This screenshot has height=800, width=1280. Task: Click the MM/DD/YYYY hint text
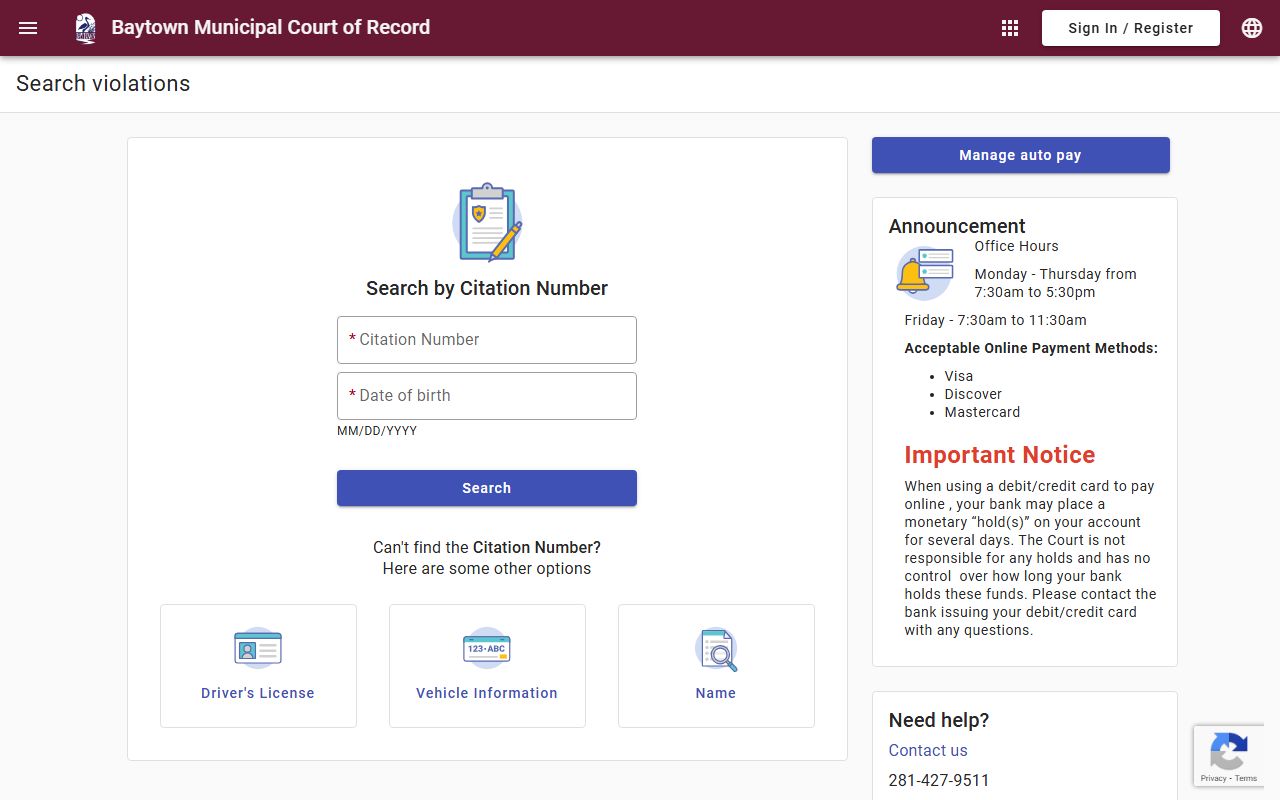point(377,431)
